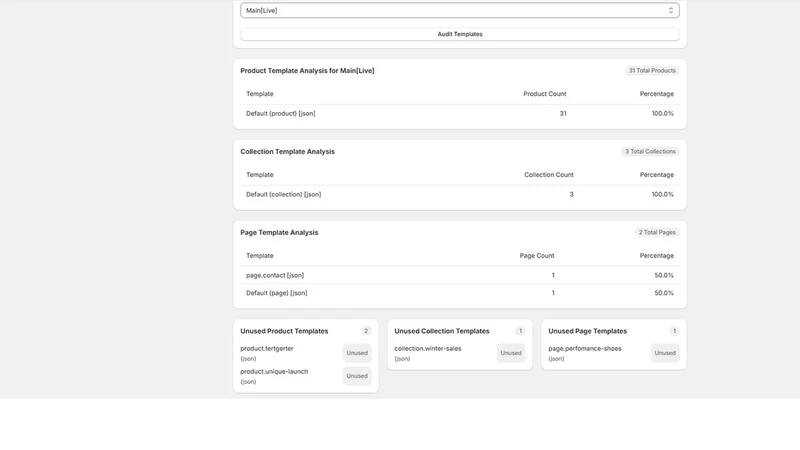Click Unused Page Templates count badge
Screen dimensions: 800x450
(674, 331)
